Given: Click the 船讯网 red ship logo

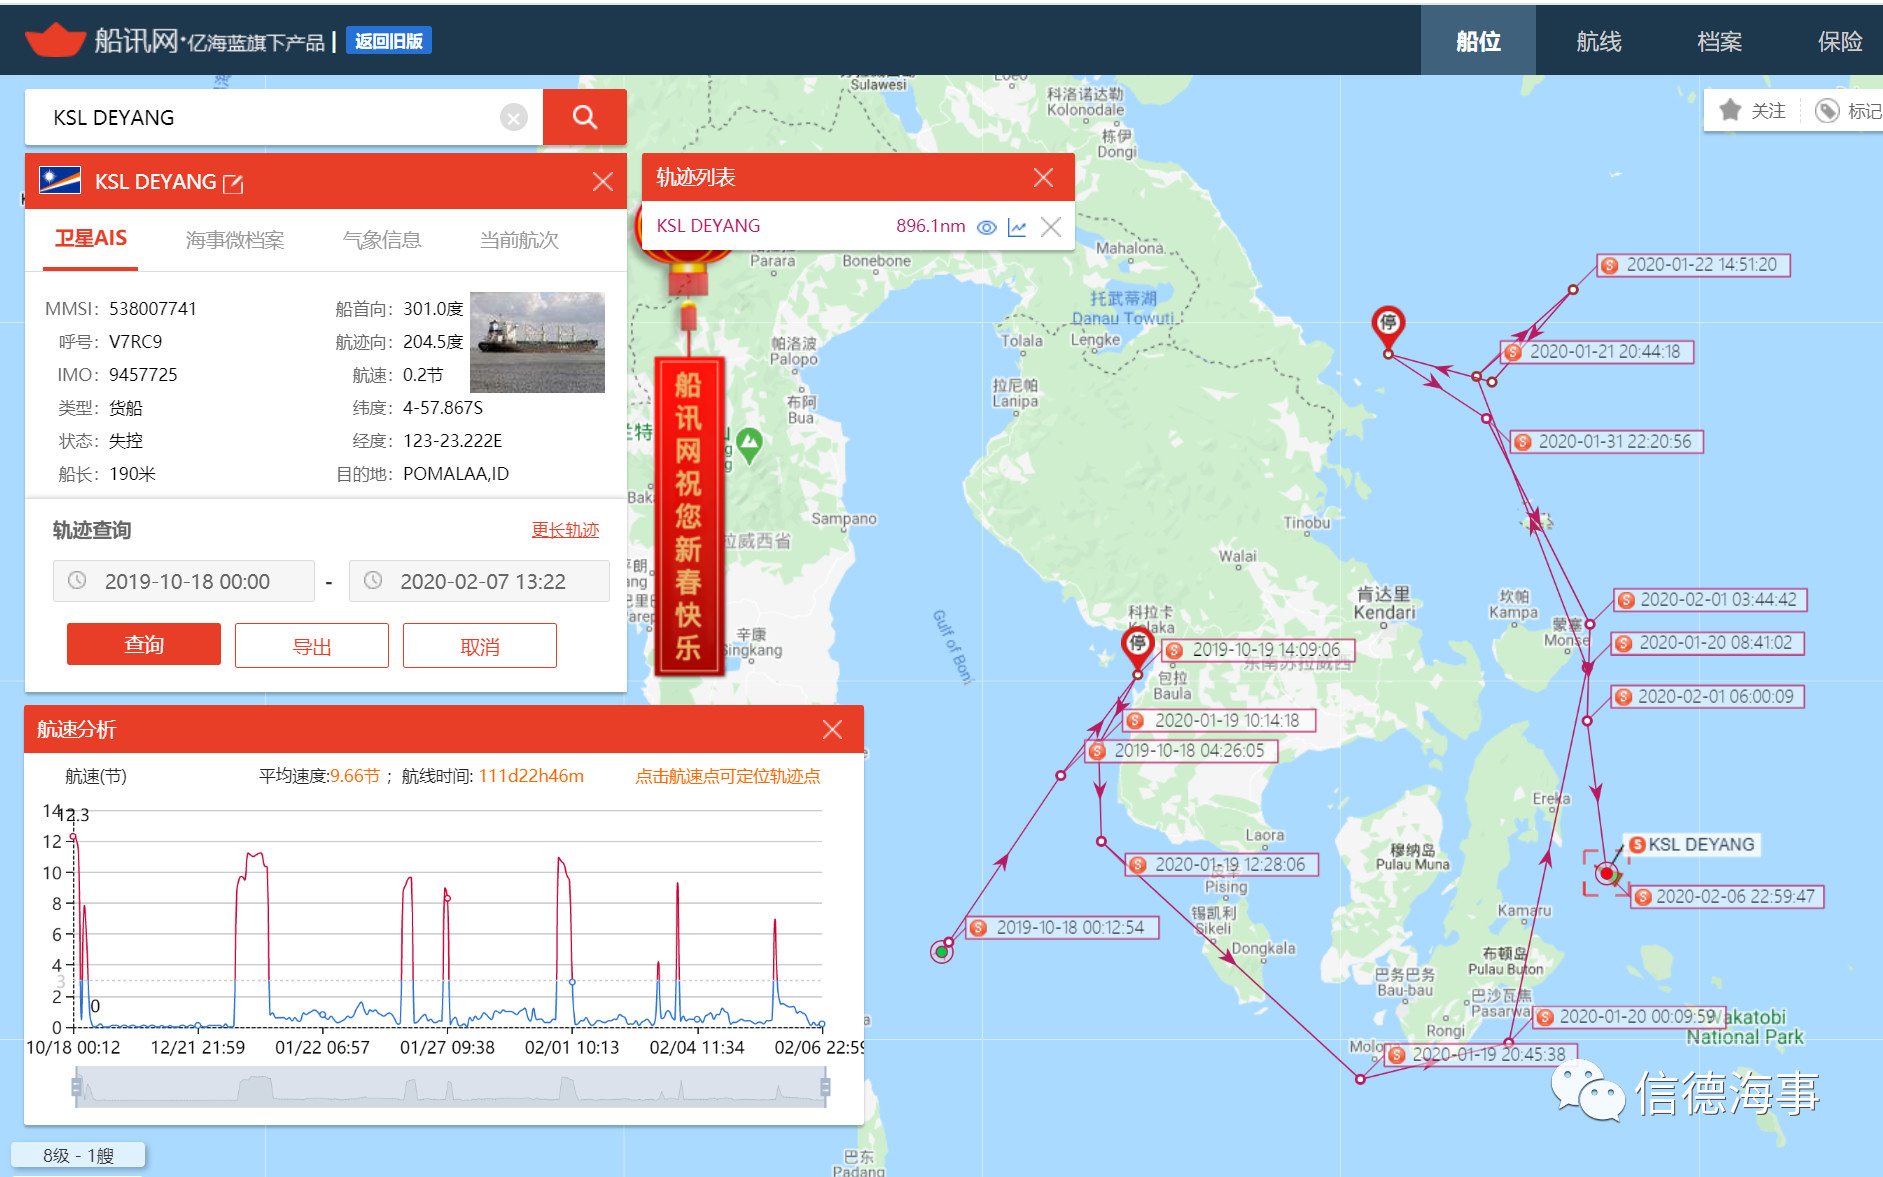Looking at the screenshot, I should (x=55, y=40).
